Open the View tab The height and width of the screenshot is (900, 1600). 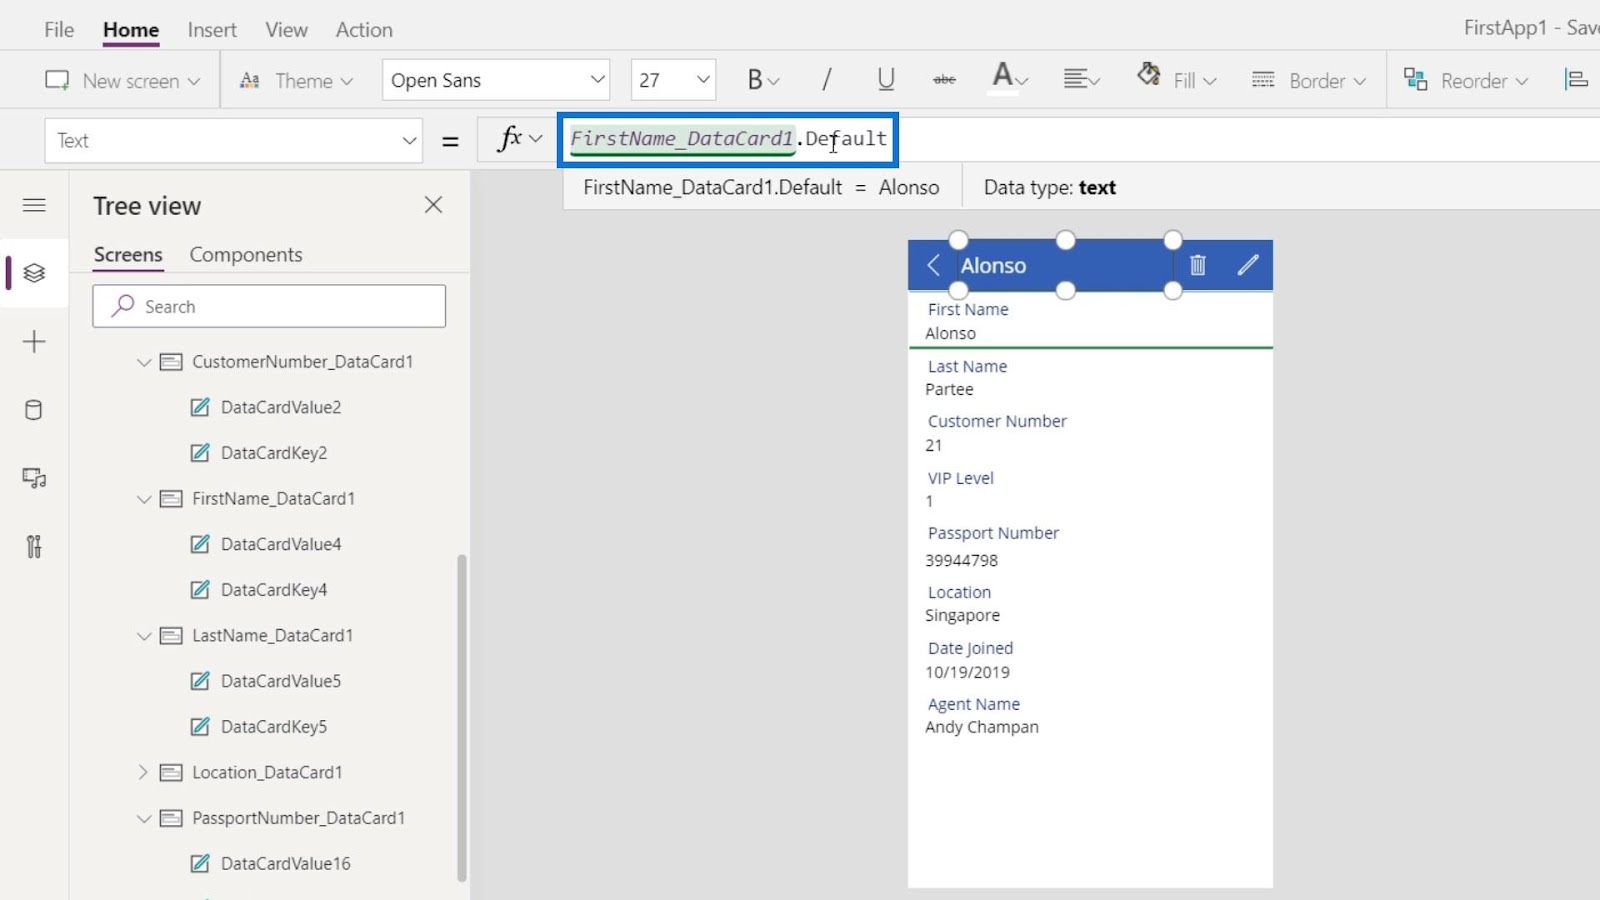tap(286, 30)
